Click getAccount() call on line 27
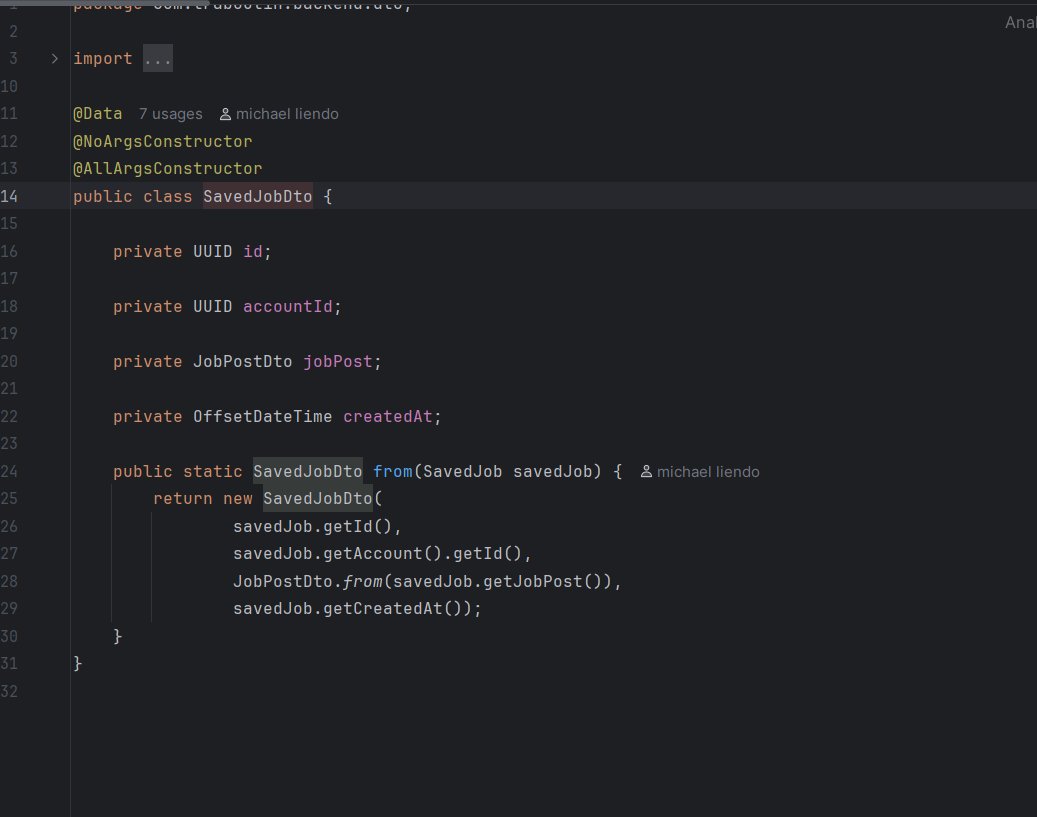Image resolution: width=1037 pixels, height=817 pixels. pyautogui.click(x=382, y=554)
